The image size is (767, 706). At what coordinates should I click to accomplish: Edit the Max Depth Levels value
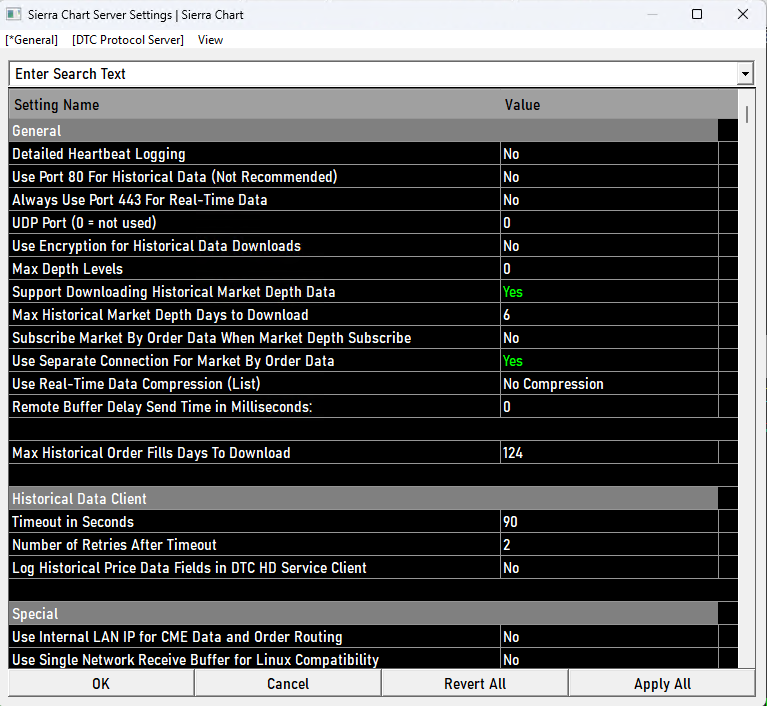coord(609,269)
